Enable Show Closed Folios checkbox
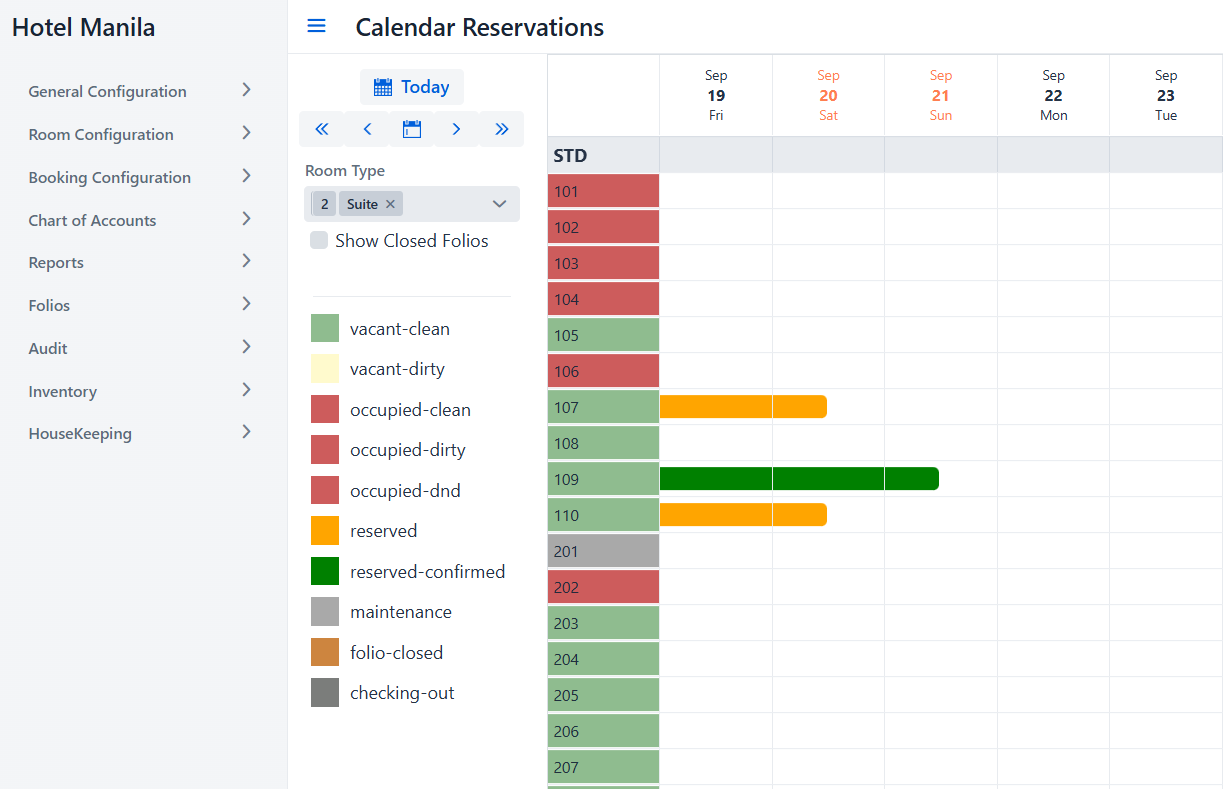1223x789 pixels. click(x=319, y=241)
